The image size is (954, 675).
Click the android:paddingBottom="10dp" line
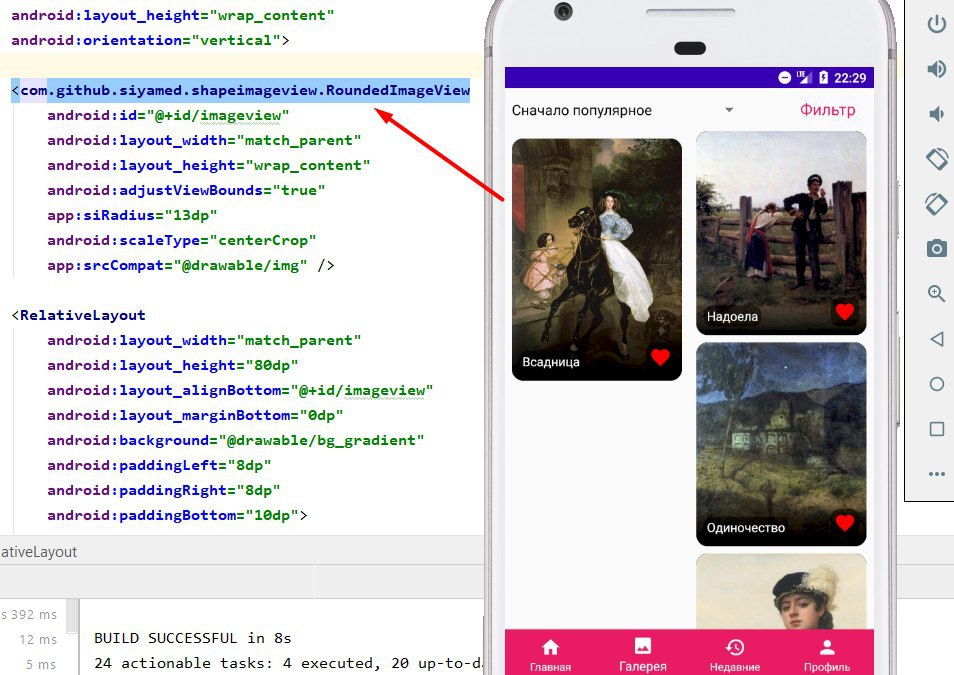(x=177, y=515)
